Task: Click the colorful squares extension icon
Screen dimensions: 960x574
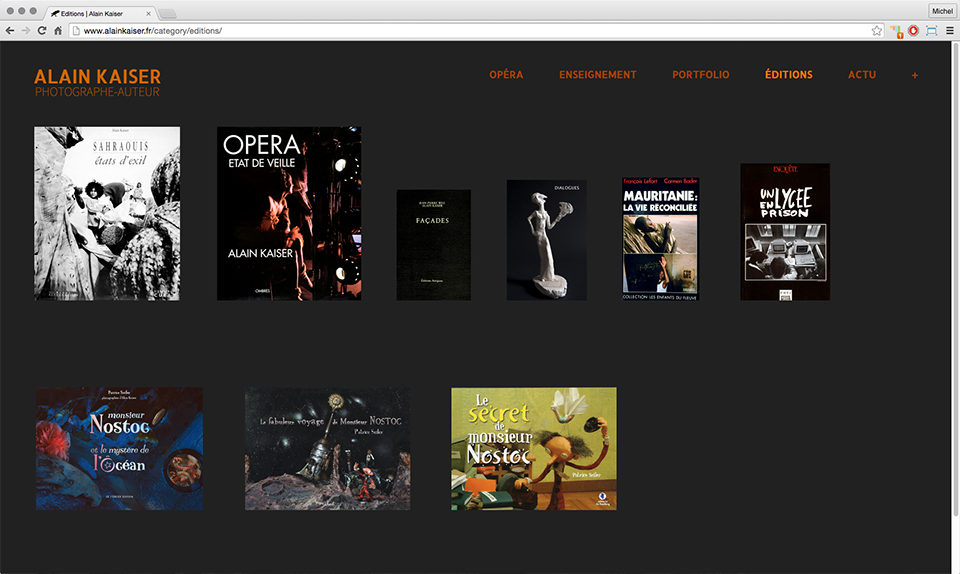Action: [x=896, y=31]
